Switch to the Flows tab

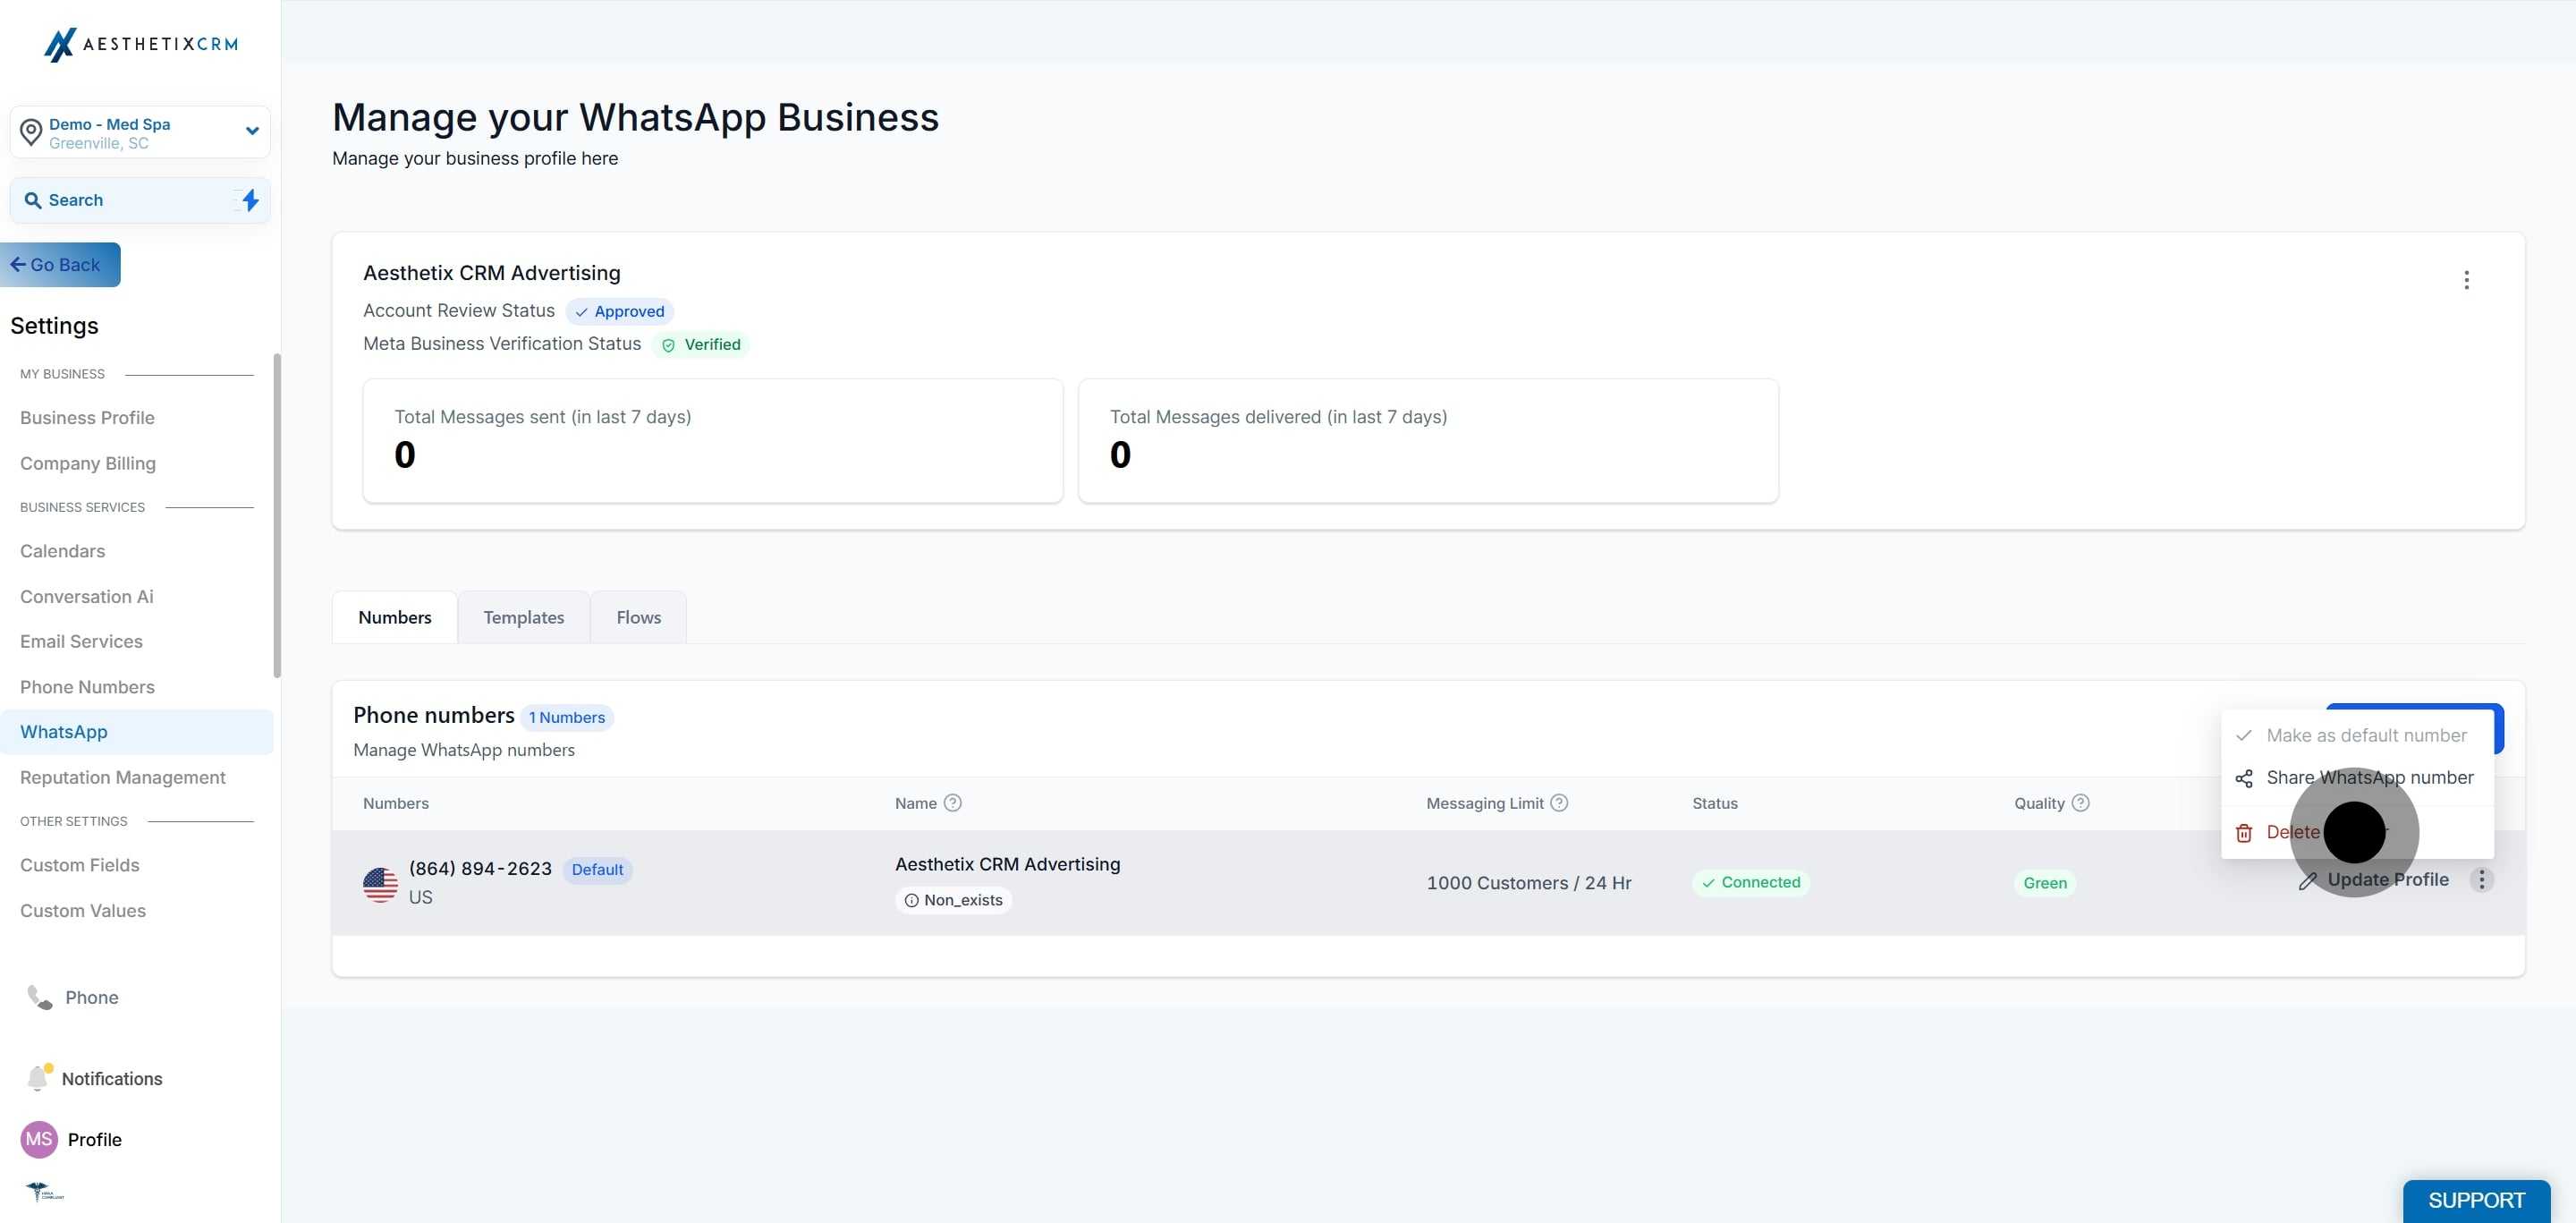pos(638,617)
